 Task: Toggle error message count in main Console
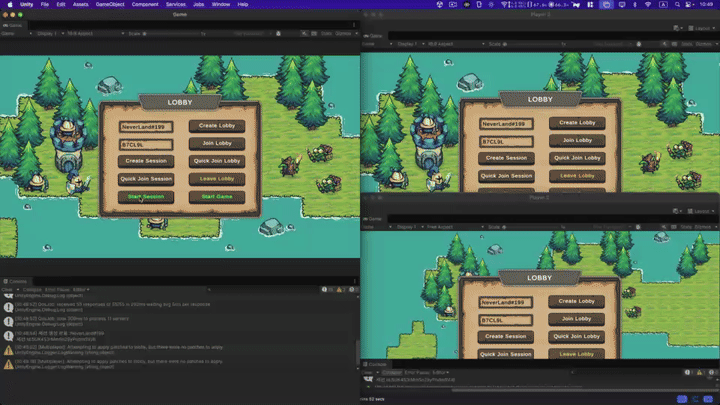point(353,290)
